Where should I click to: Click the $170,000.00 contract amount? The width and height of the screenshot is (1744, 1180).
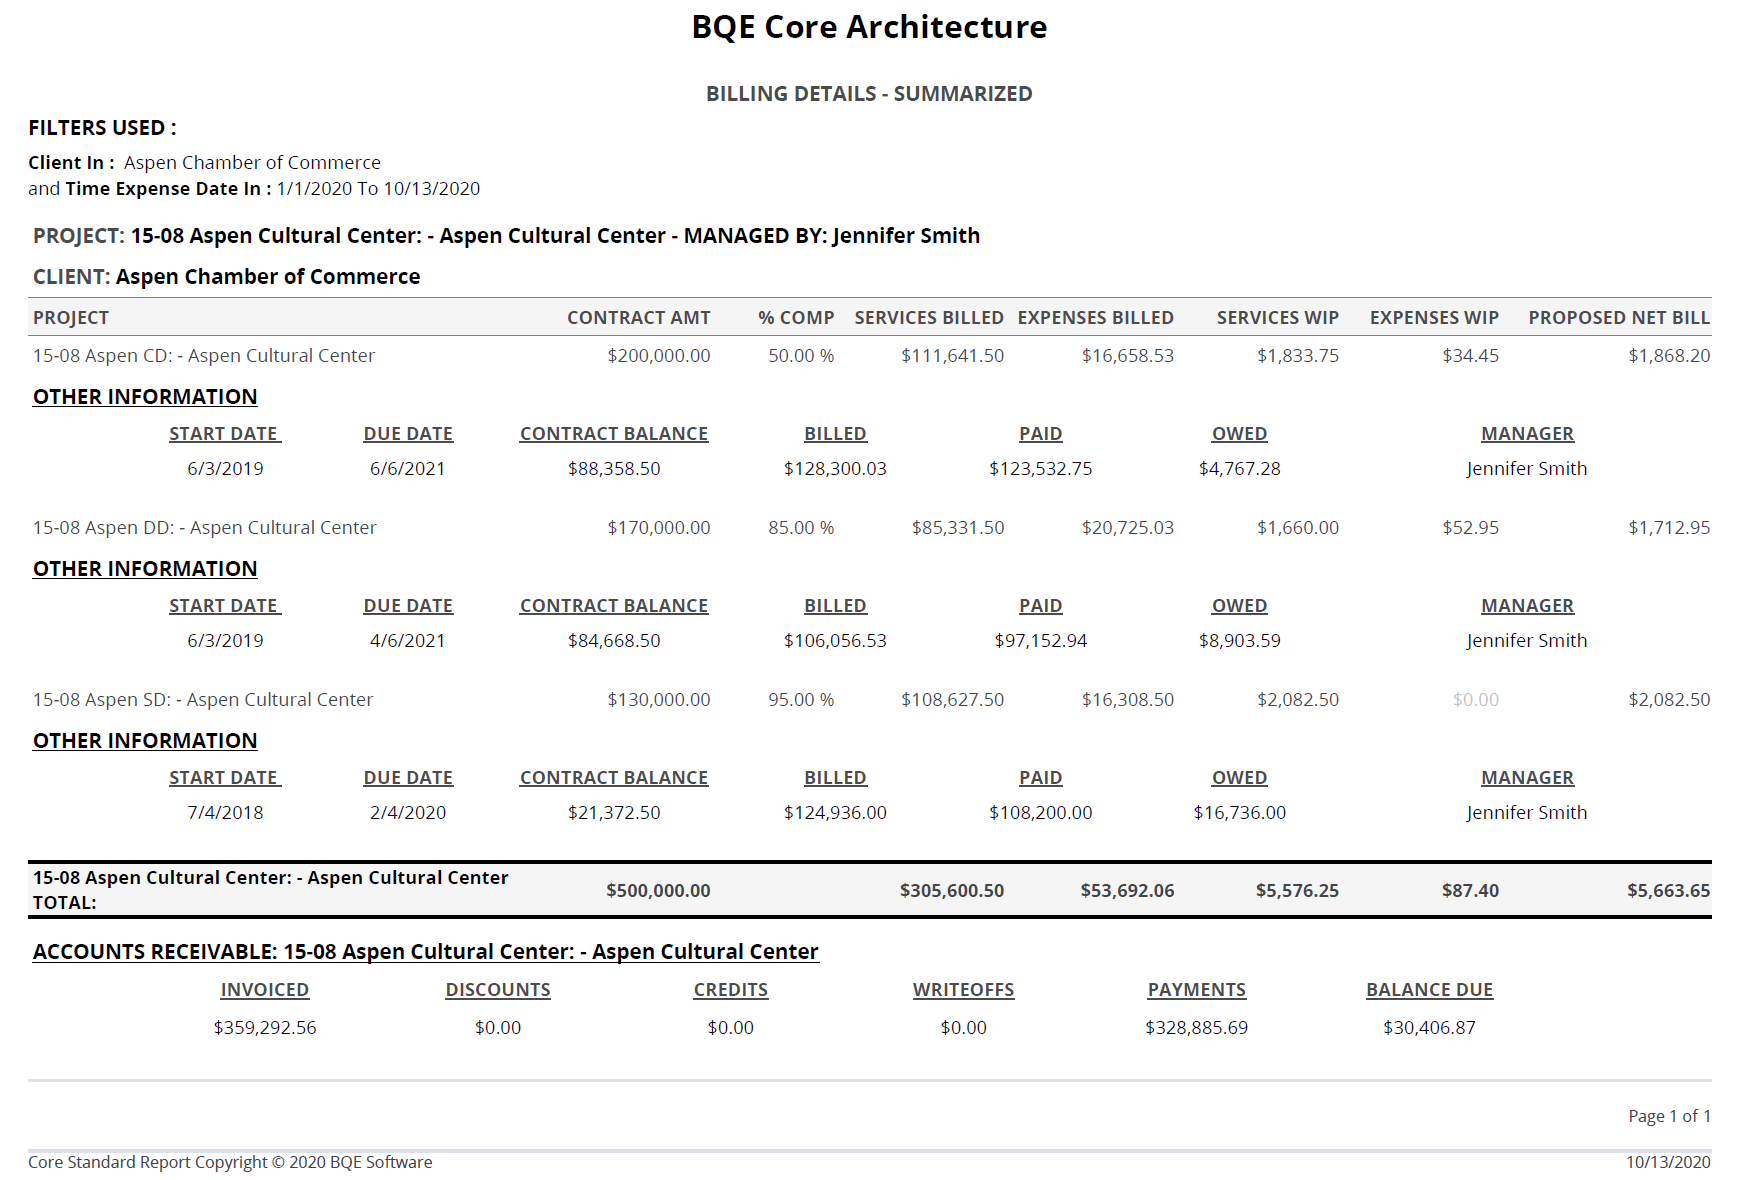(x=659, y=528)
